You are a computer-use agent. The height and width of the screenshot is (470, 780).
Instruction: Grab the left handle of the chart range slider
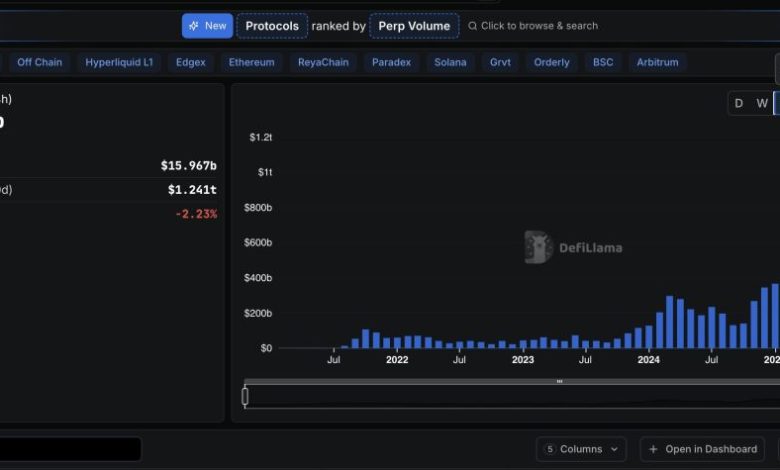pyautogui.click(x=245, y=396)
